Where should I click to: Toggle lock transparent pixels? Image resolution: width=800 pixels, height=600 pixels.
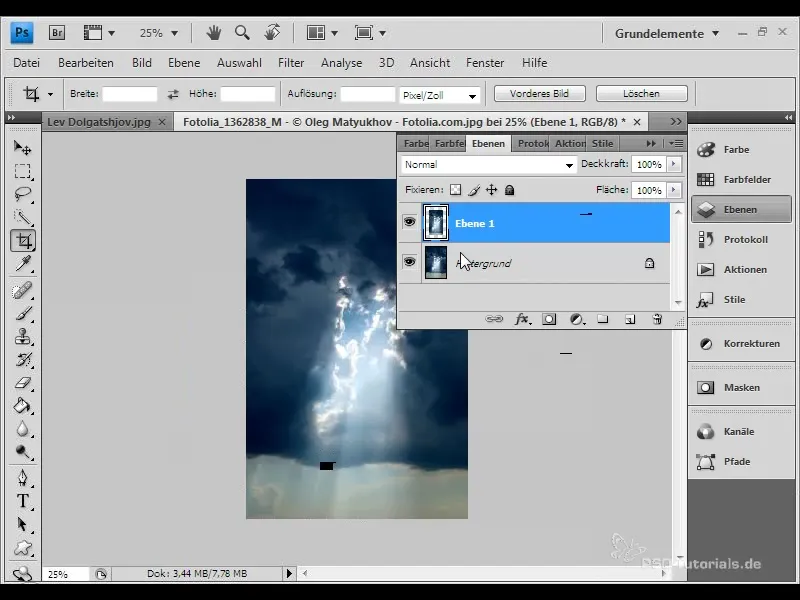[x=455, y=190]
